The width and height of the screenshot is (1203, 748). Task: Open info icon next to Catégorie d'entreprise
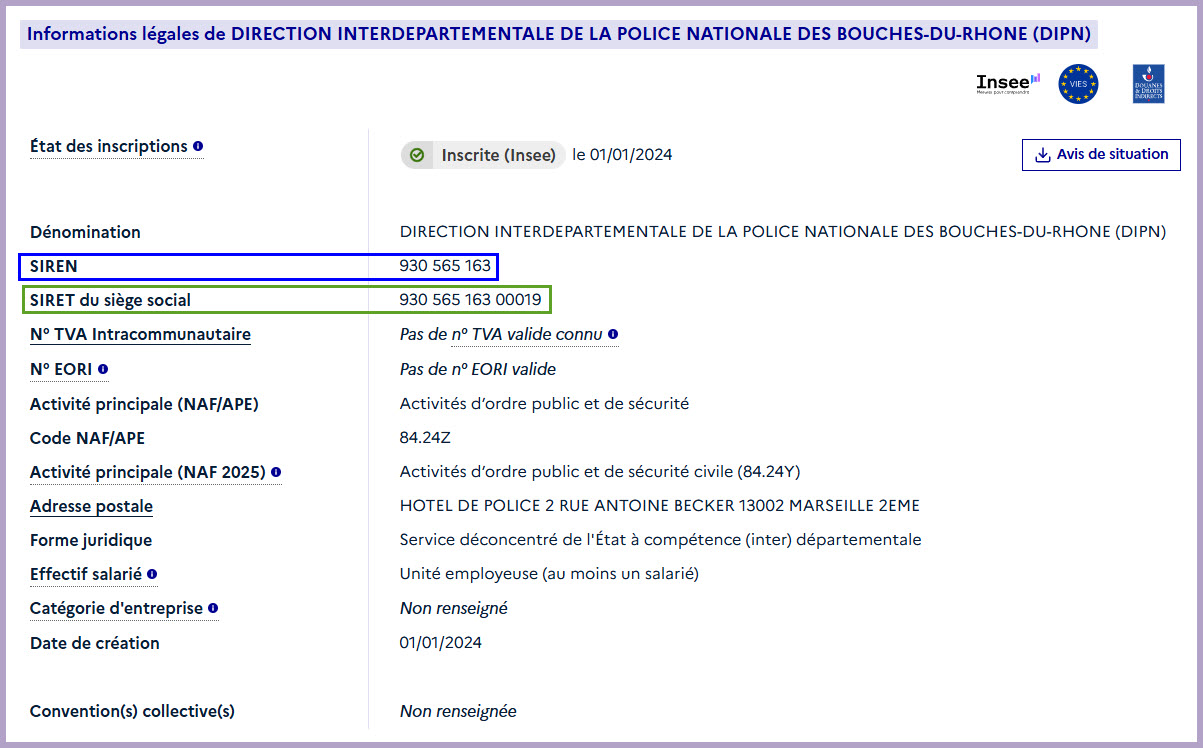pyautogui.click(x=213, y=609)
